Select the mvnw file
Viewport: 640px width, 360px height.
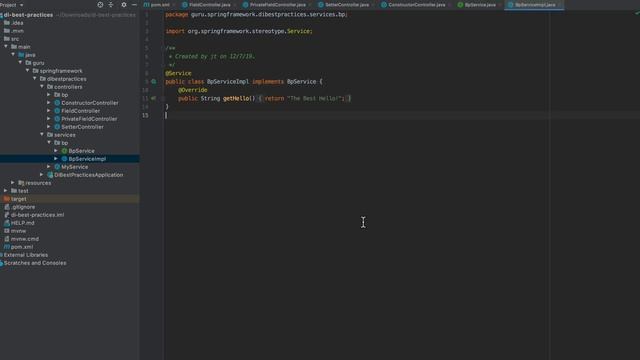click(x=18, y=231)
